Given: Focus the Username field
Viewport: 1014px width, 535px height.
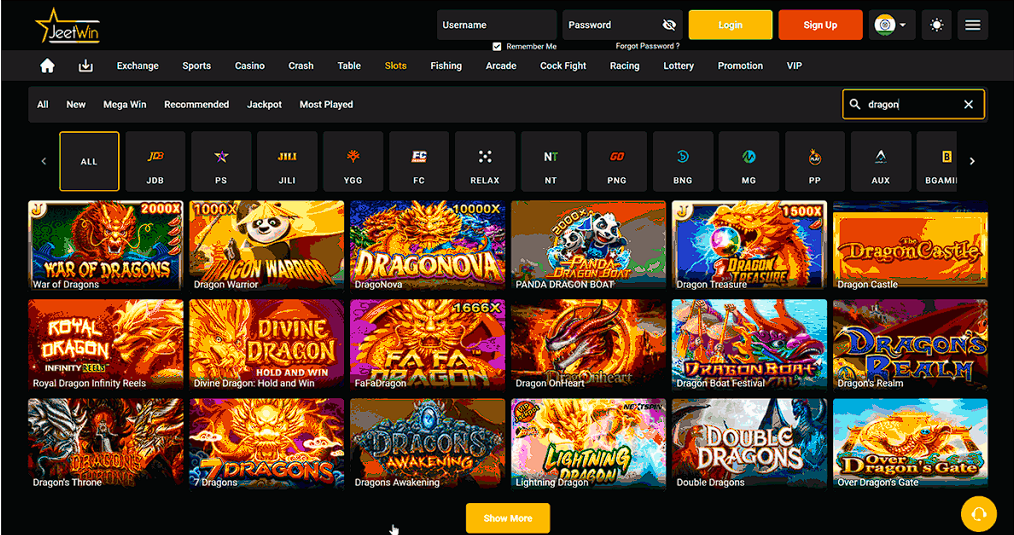Looking at the screenshot, I should pyautogui.click(x=497, y=25).
